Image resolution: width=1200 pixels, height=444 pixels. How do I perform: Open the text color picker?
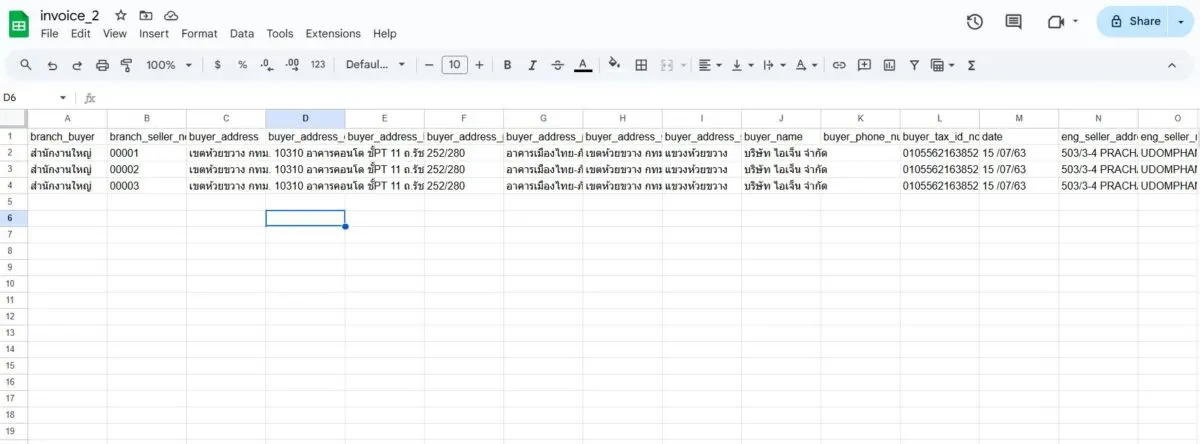pos(584,65)
